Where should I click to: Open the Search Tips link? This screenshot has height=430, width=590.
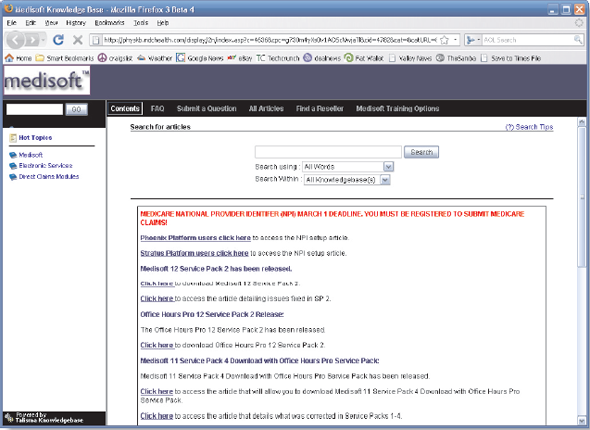point(529,127)
